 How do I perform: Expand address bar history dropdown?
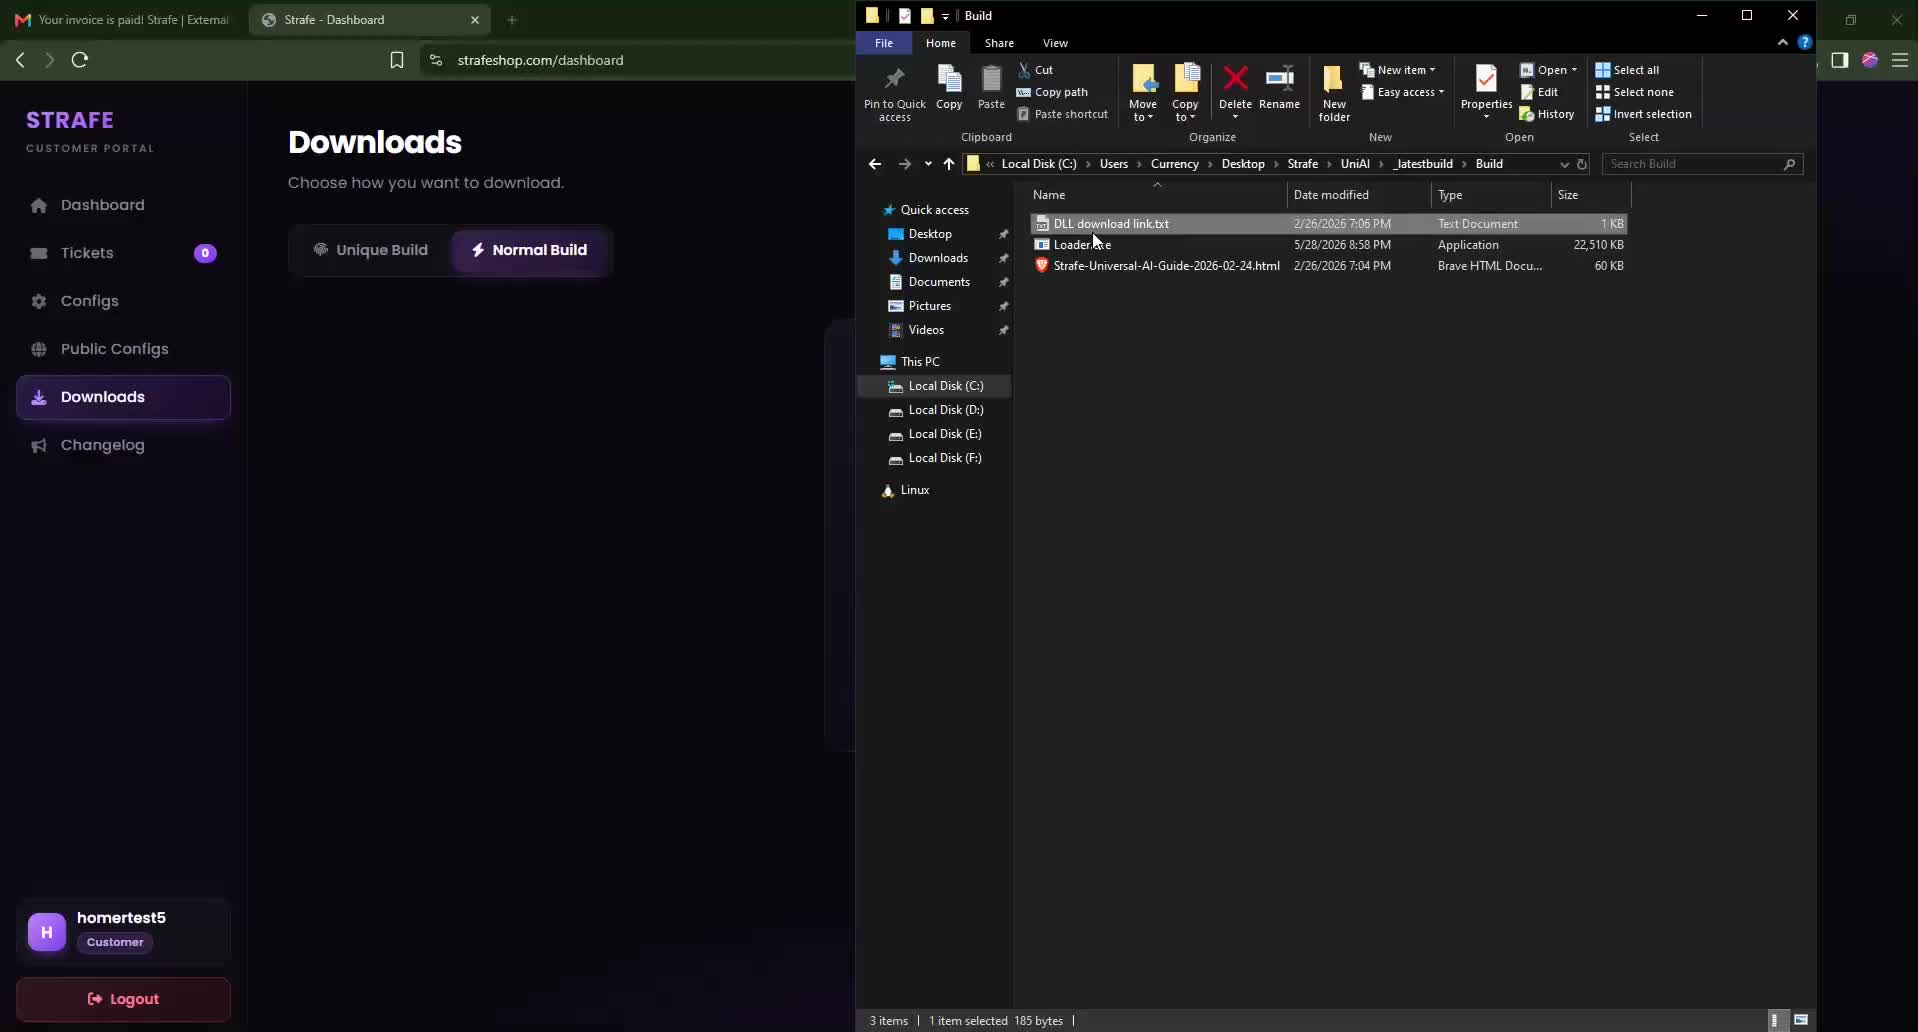(x=1564, y=164)
